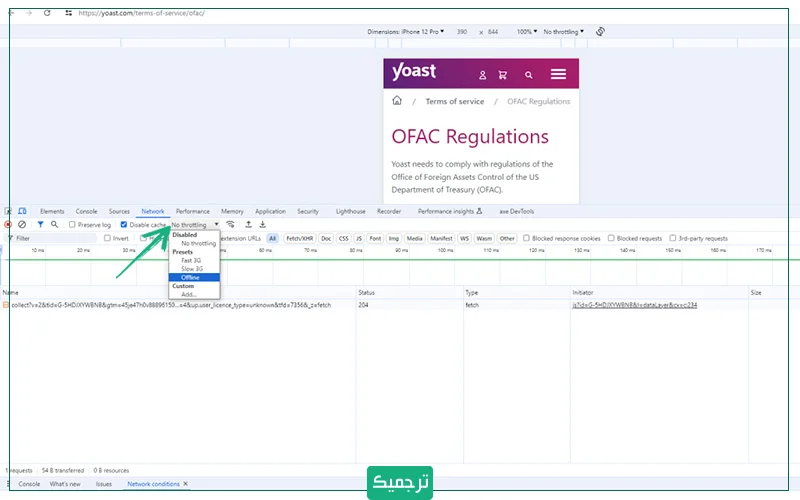Filter requests by WS
Viewport: 800px width, 500px height.
tap(464, 238)
